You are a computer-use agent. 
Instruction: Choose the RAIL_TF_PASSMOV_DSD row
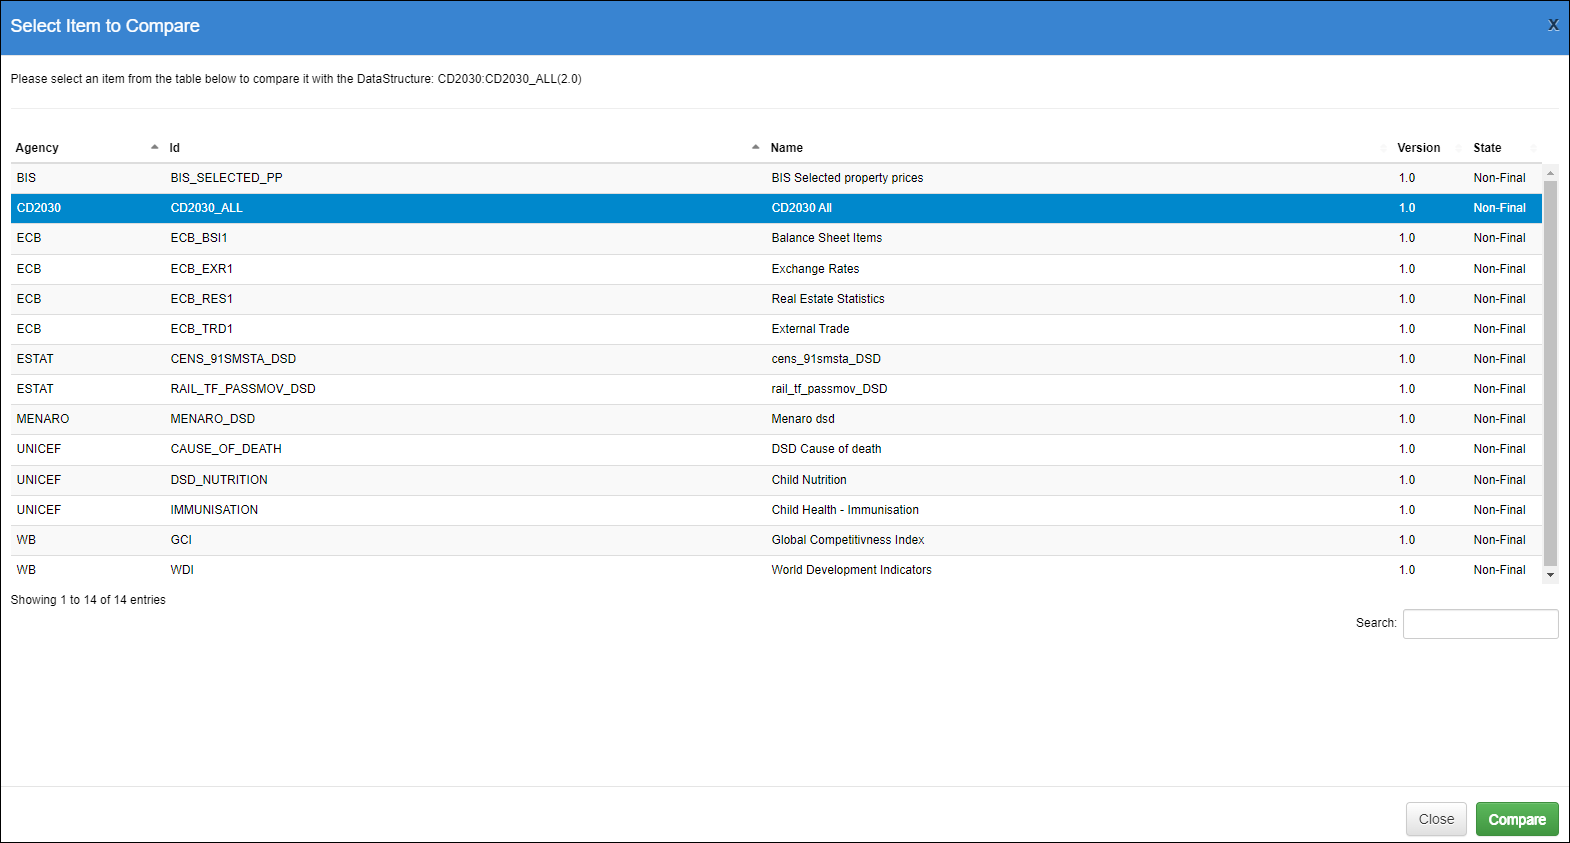coord(243,389)
